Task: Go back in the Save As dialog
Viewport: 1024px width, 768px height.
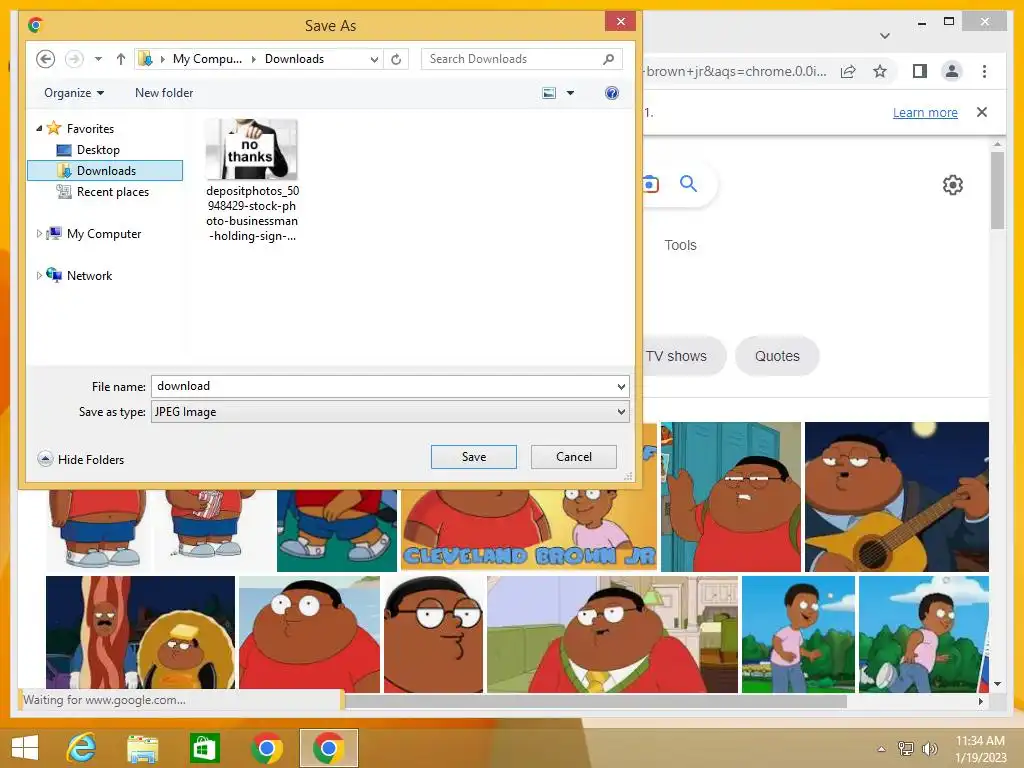Action: tap(45, 59)
